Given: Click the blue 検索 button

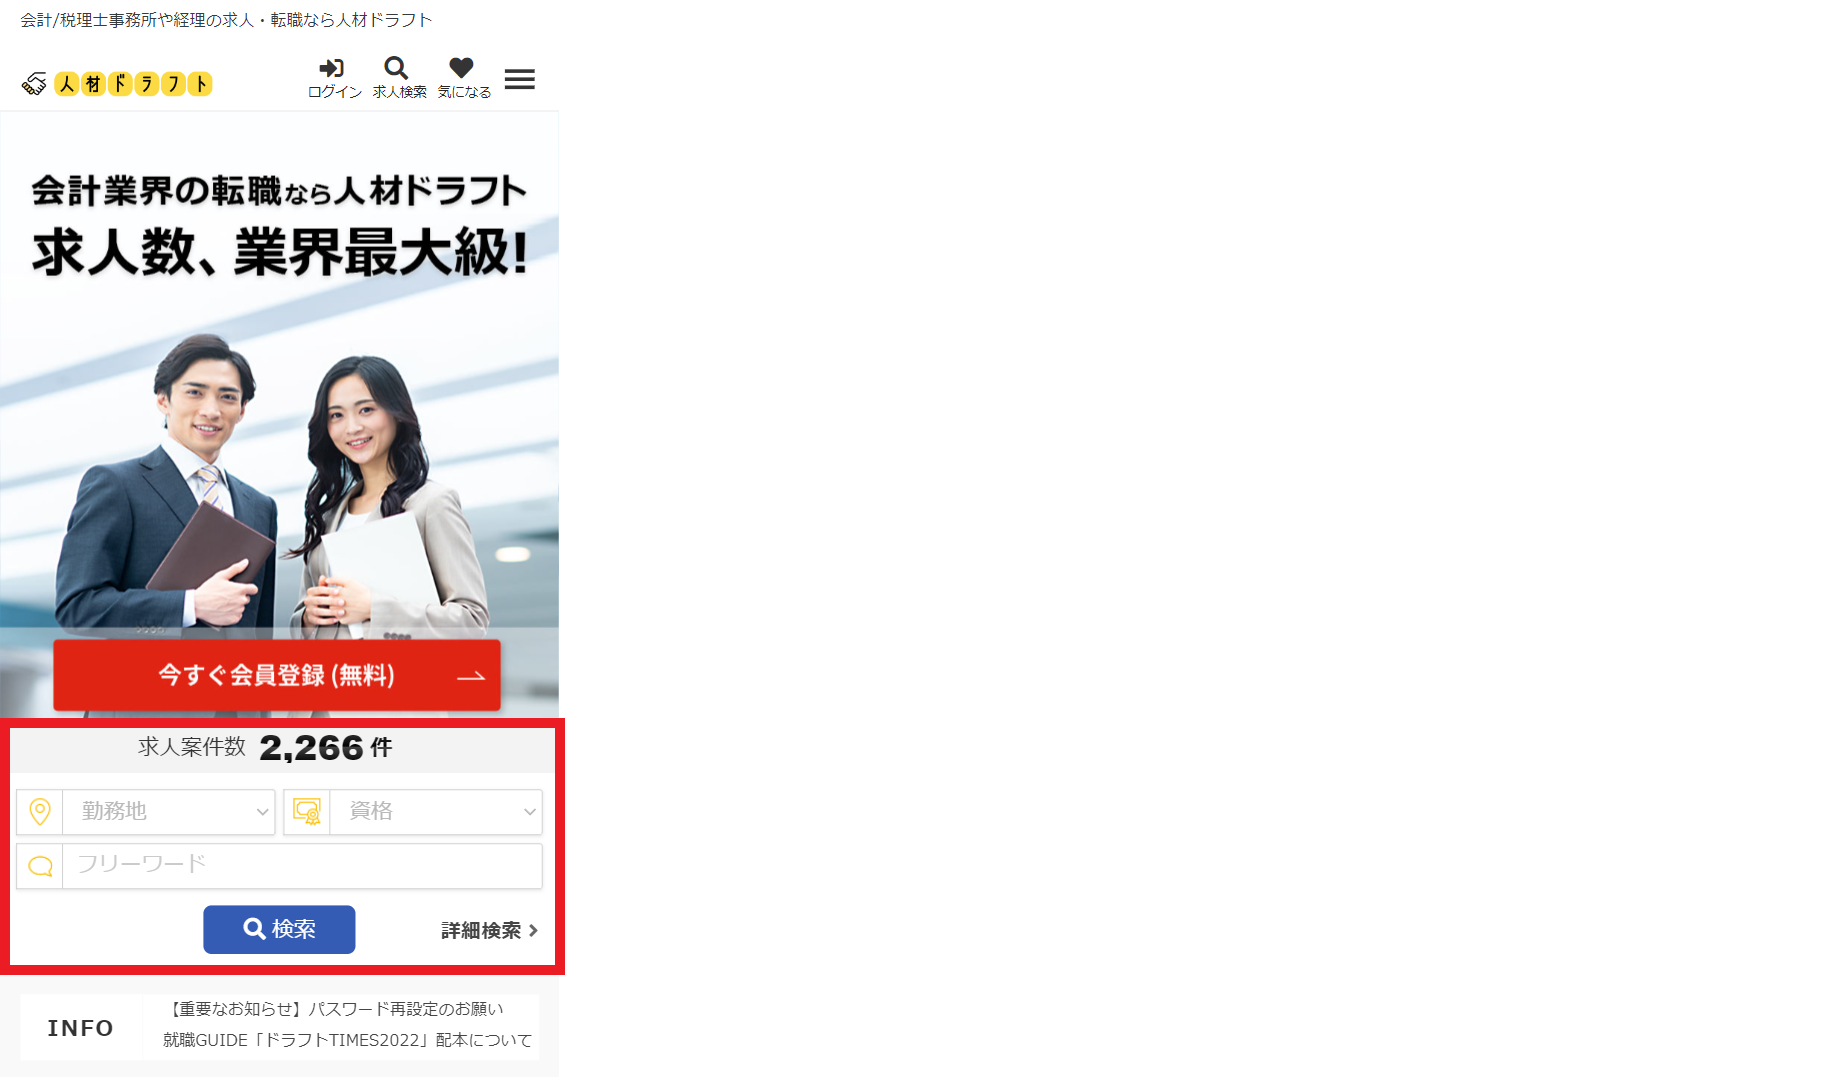Looking at the screenshot, I should 279,929.
